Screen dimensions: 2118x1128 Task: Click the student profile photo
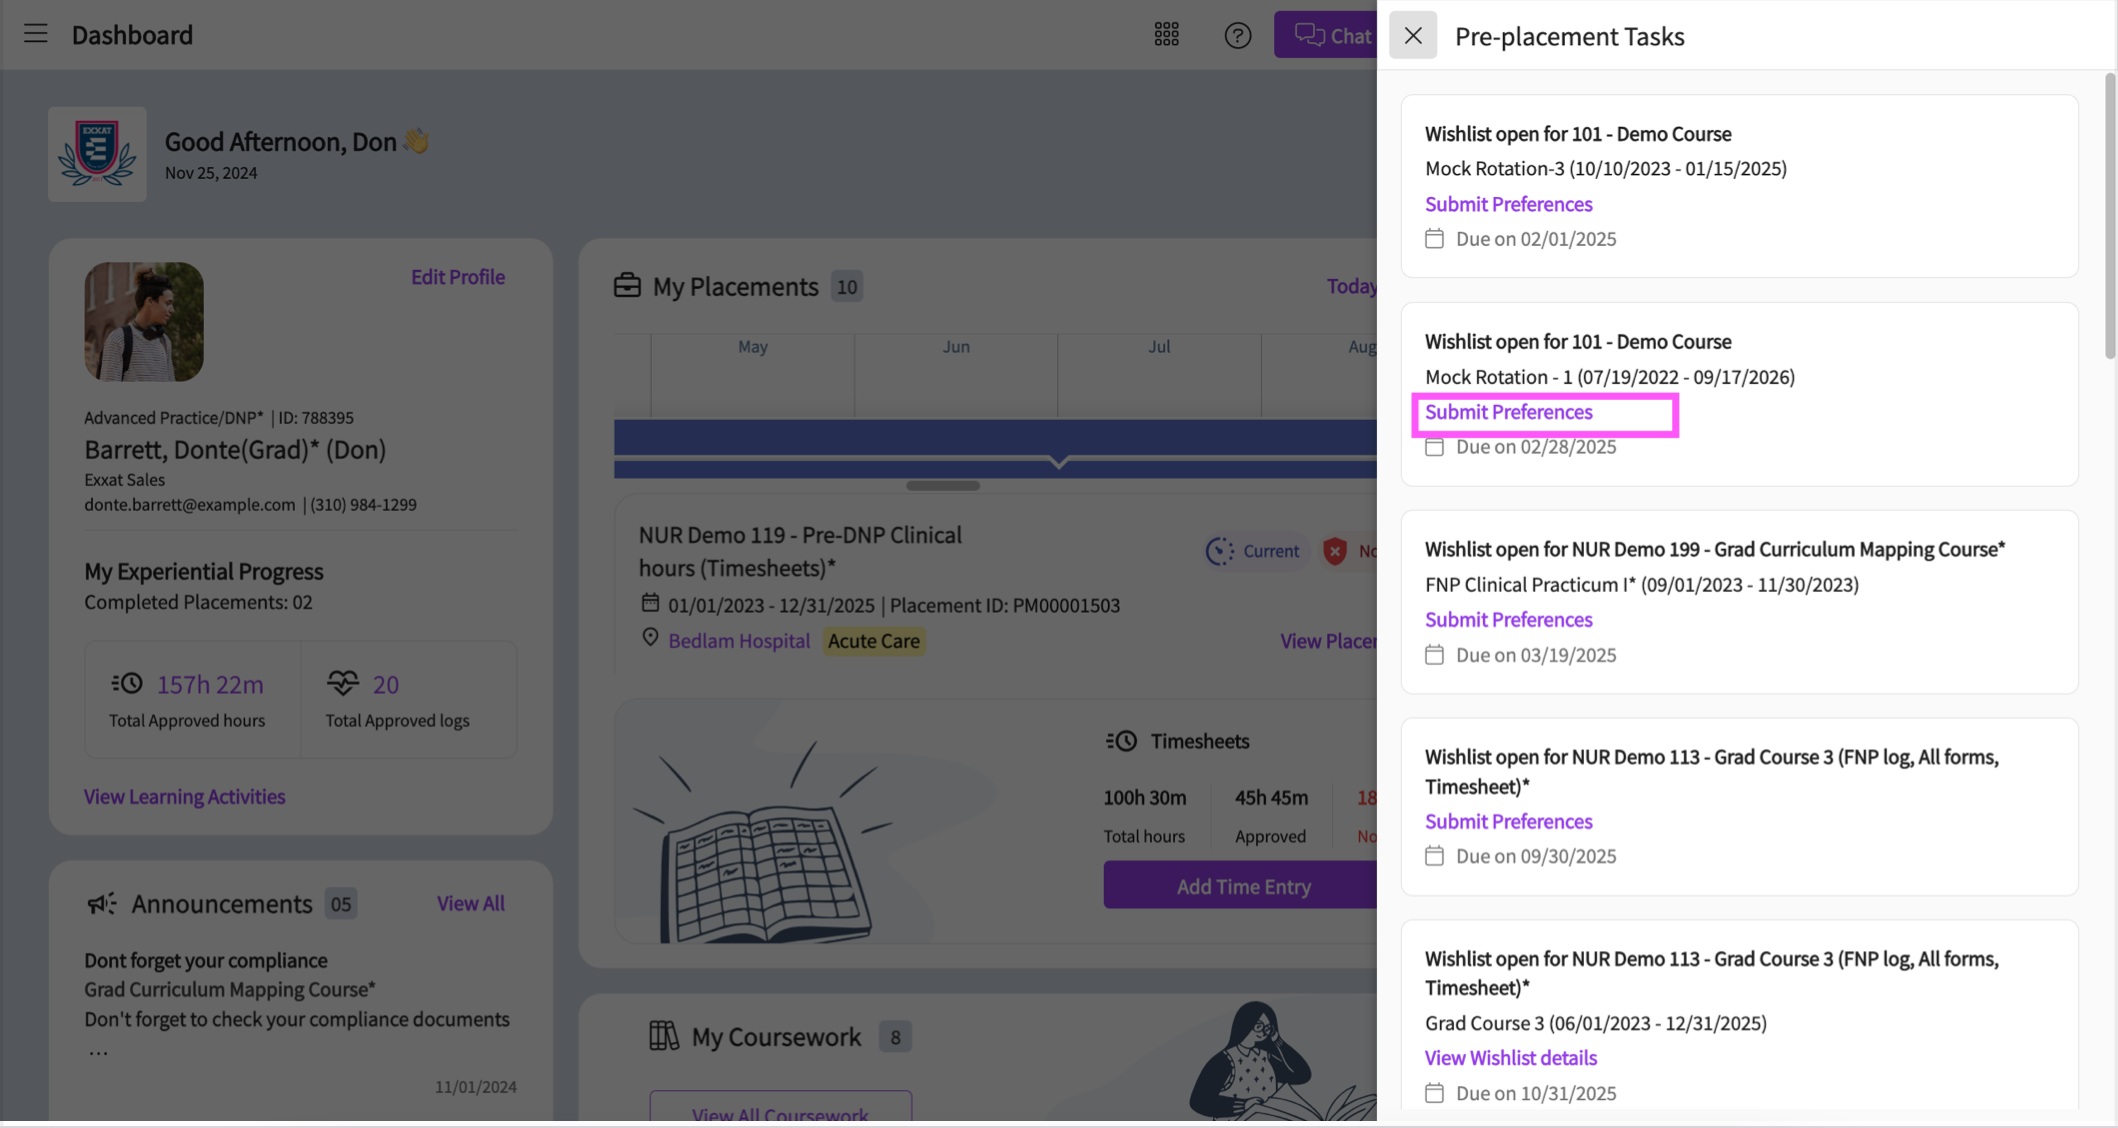point(144,322)
